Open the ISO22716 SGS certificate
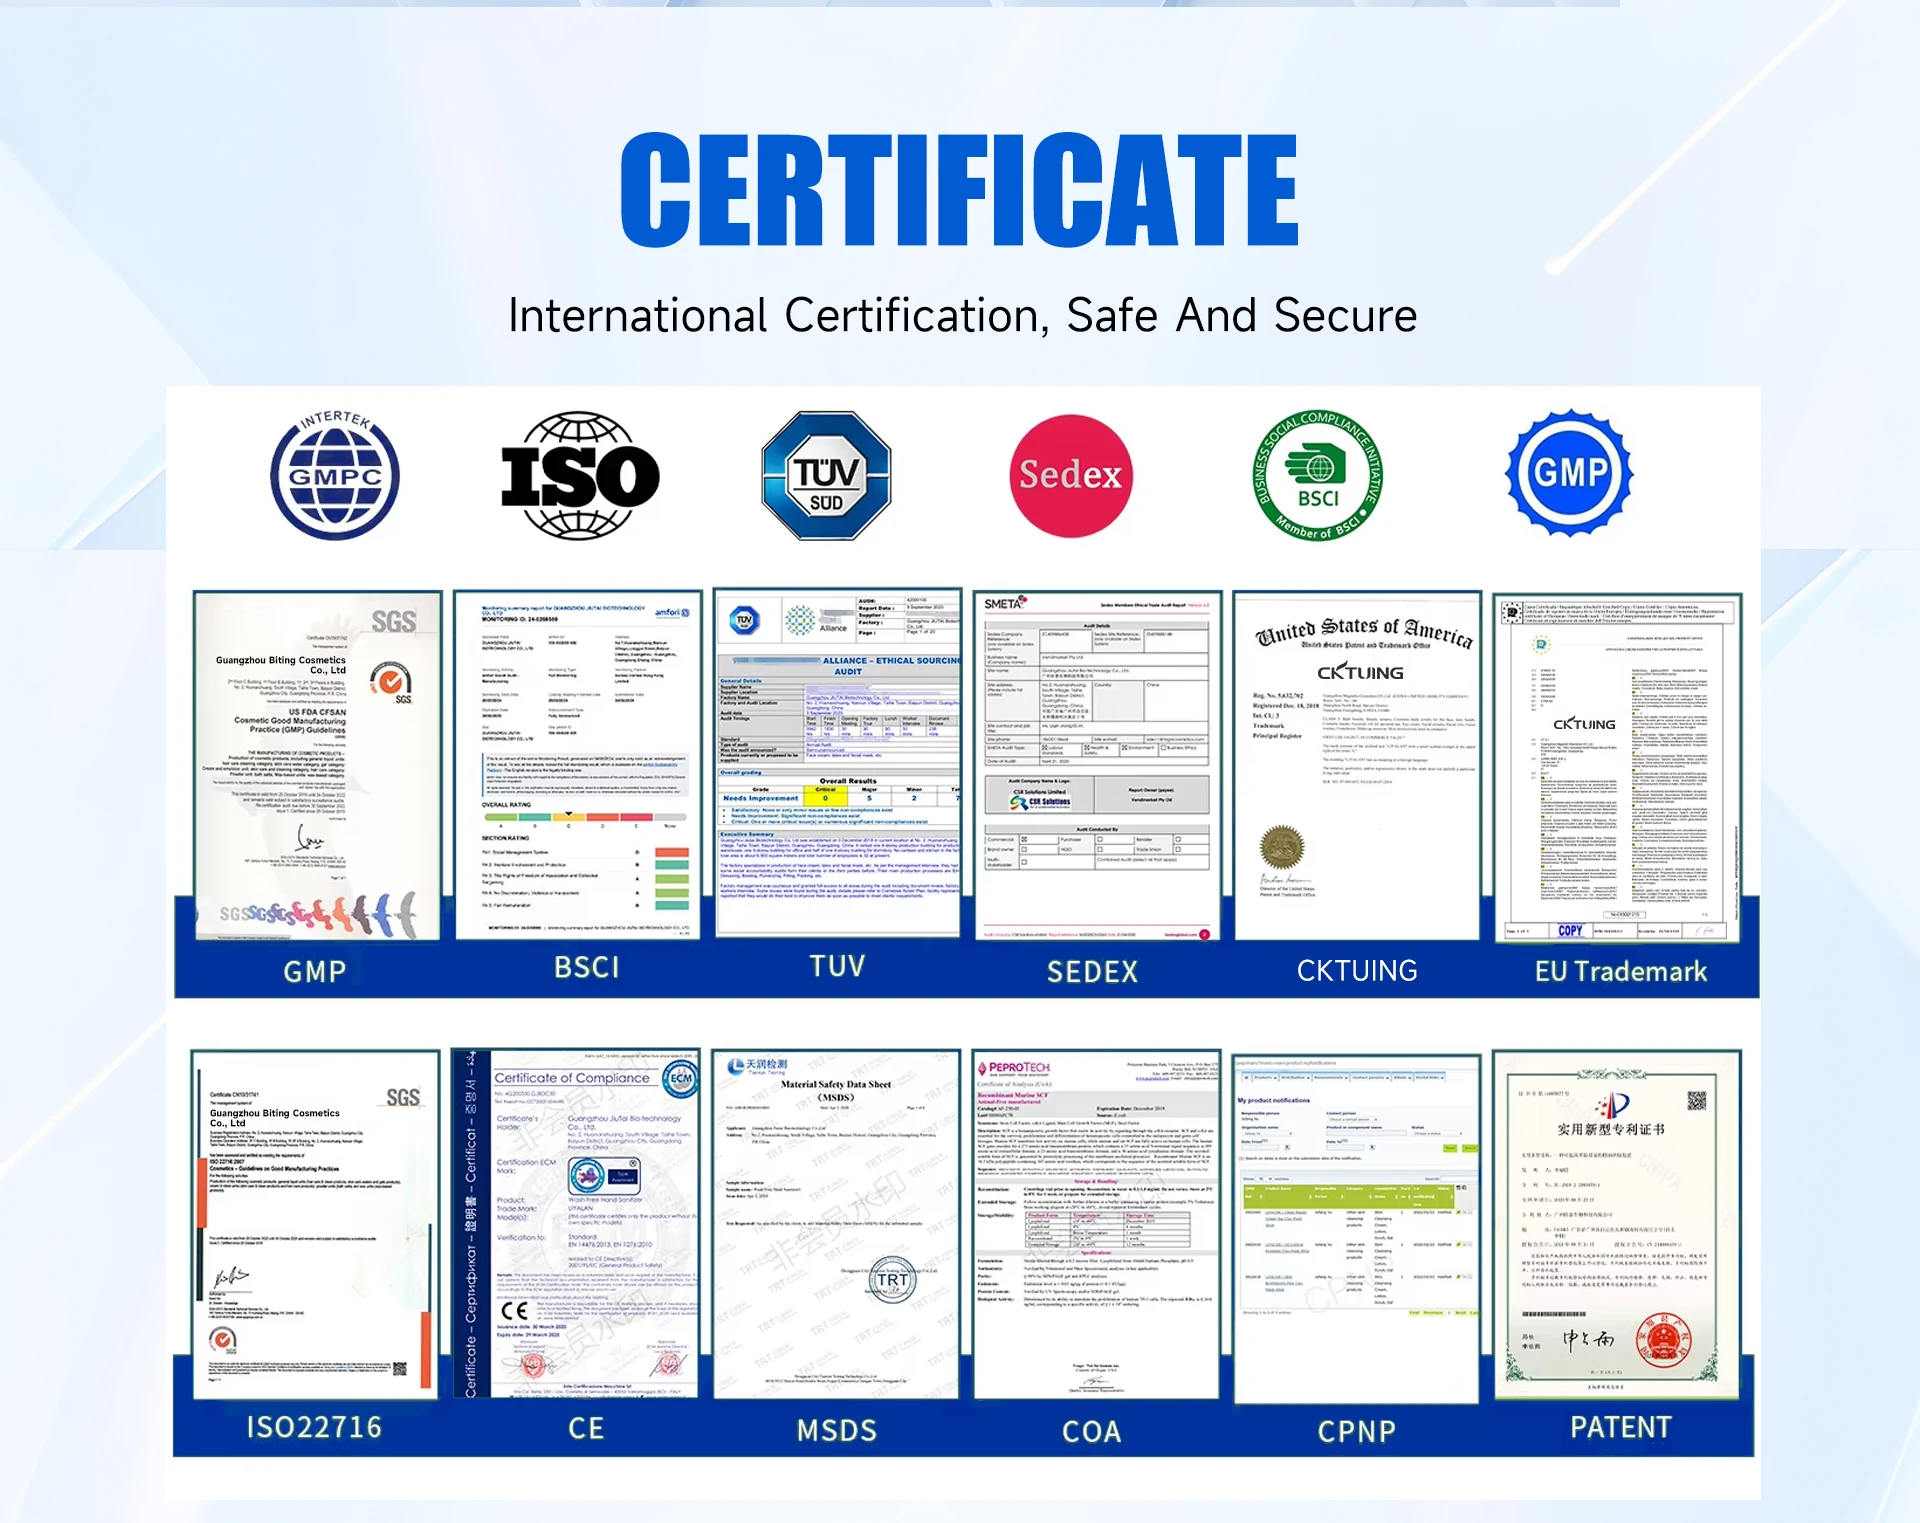Screen dimensions: 1920x1523 315,1225
